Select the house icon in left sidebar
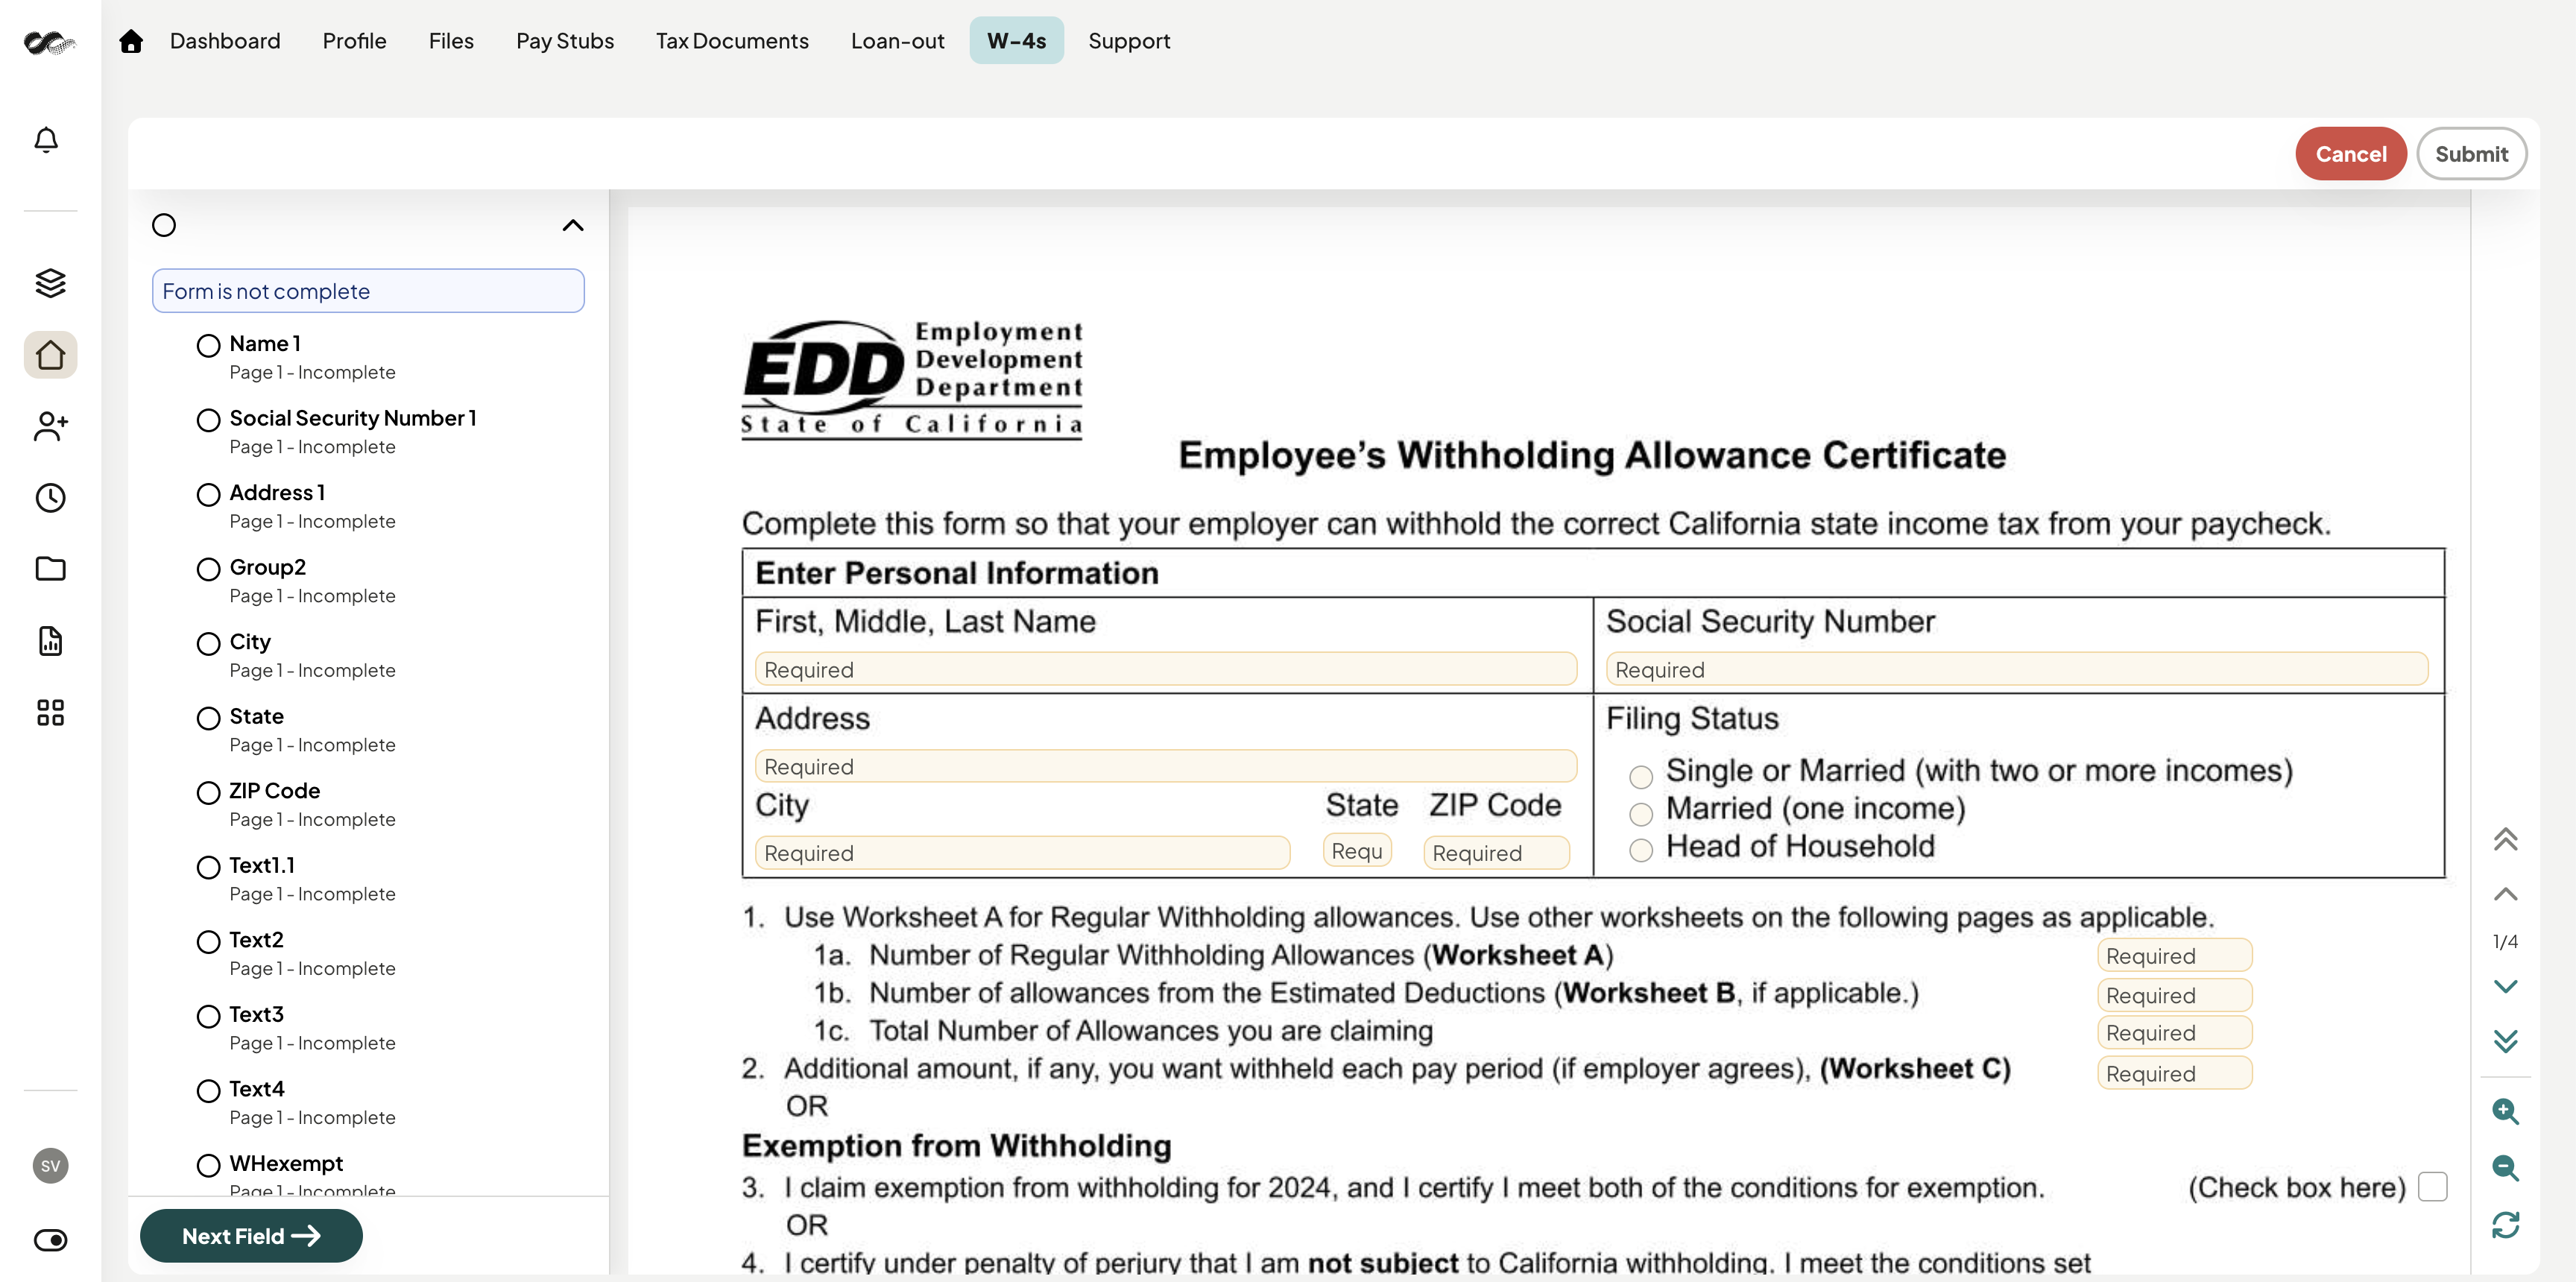 point(51,355)
